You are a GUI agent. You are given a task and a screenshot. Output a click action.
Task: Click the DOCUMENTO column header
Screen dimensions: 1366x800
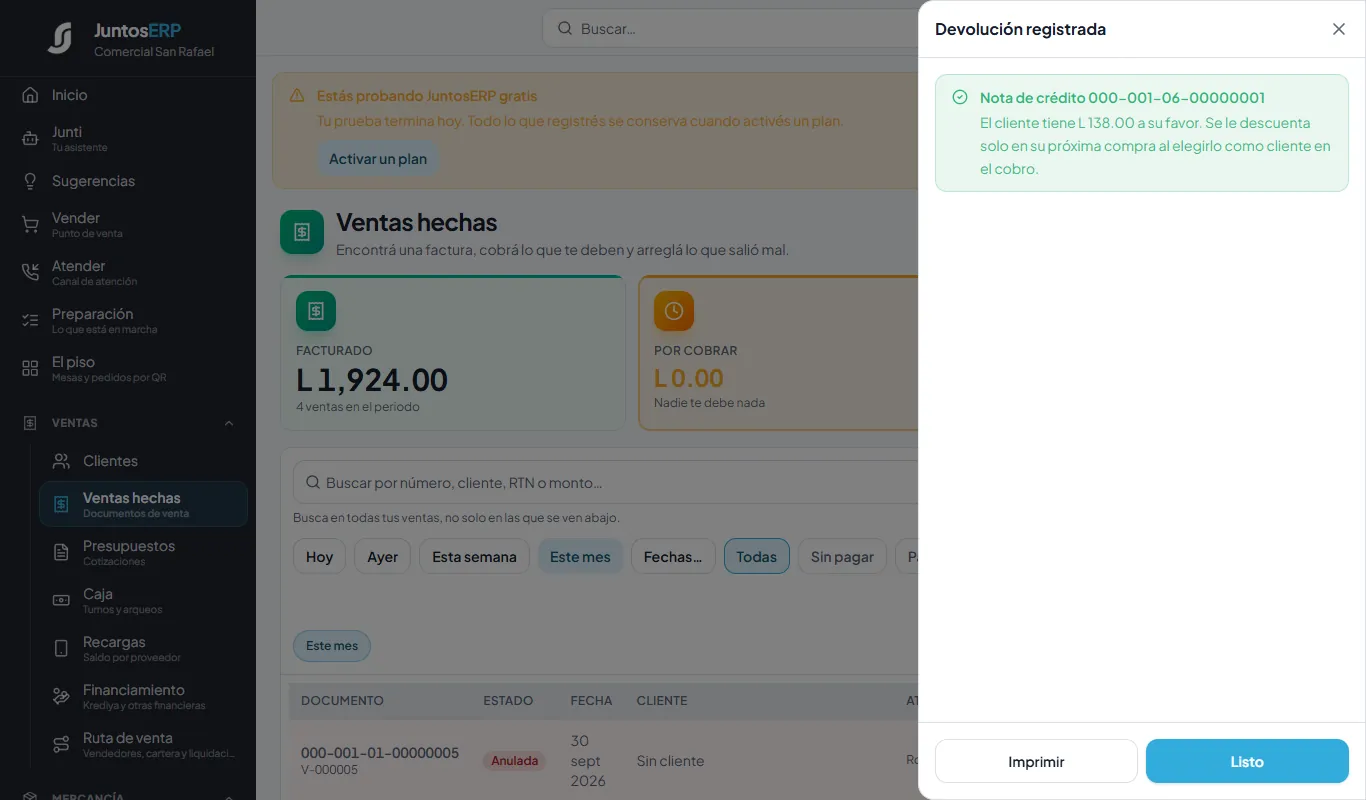tap(342, 701)
